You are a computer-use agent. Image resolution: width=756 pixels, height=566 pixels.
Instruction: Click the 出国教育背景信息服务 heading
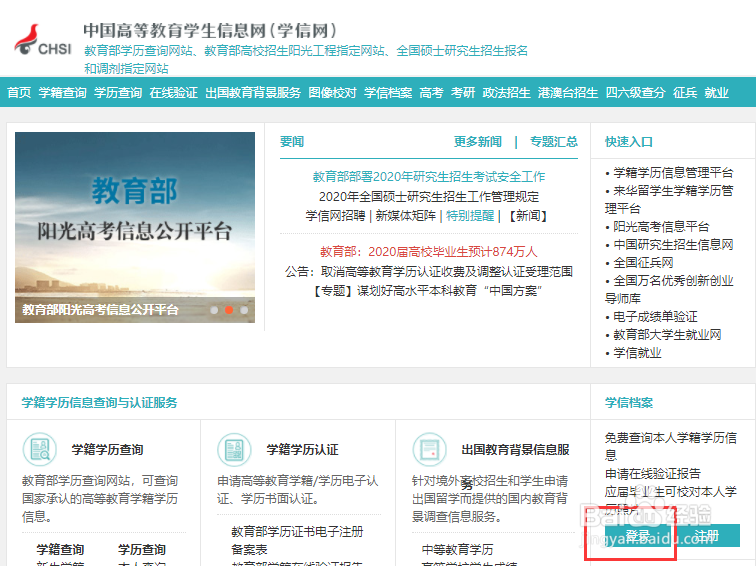[515, 449]
